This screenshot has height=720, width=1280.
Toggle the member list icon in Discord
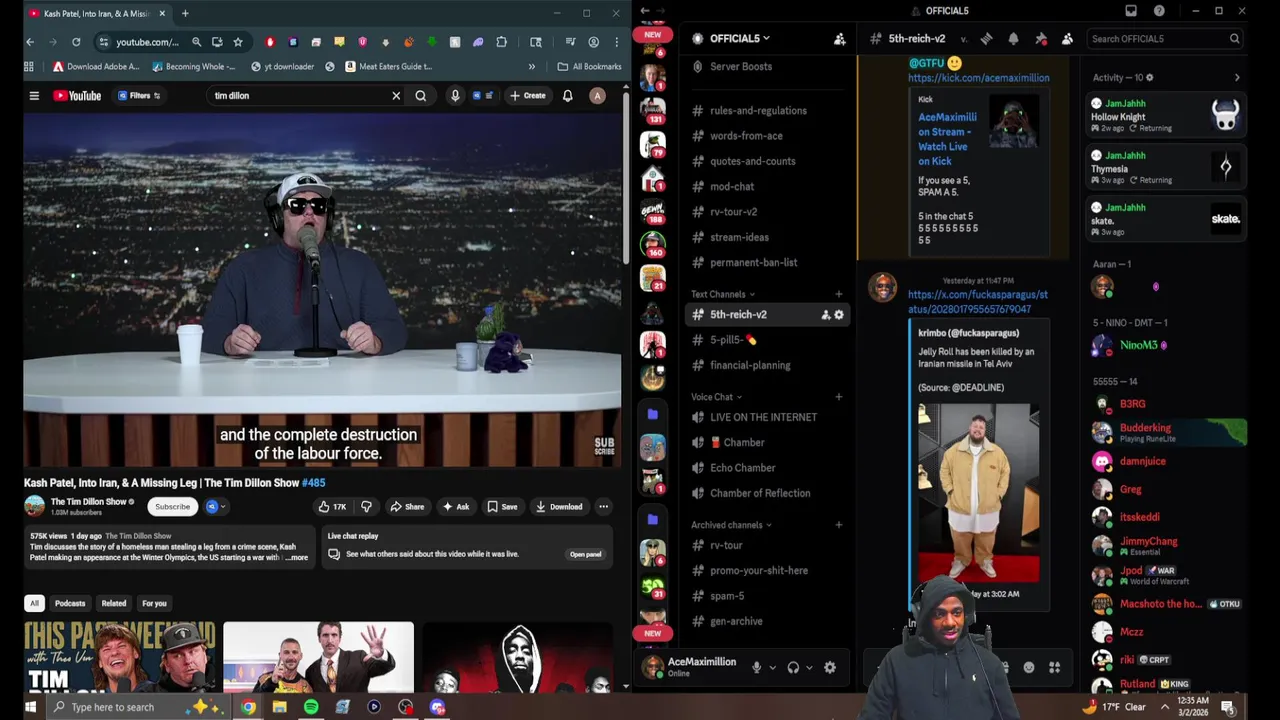click(x=1067, y=38)
